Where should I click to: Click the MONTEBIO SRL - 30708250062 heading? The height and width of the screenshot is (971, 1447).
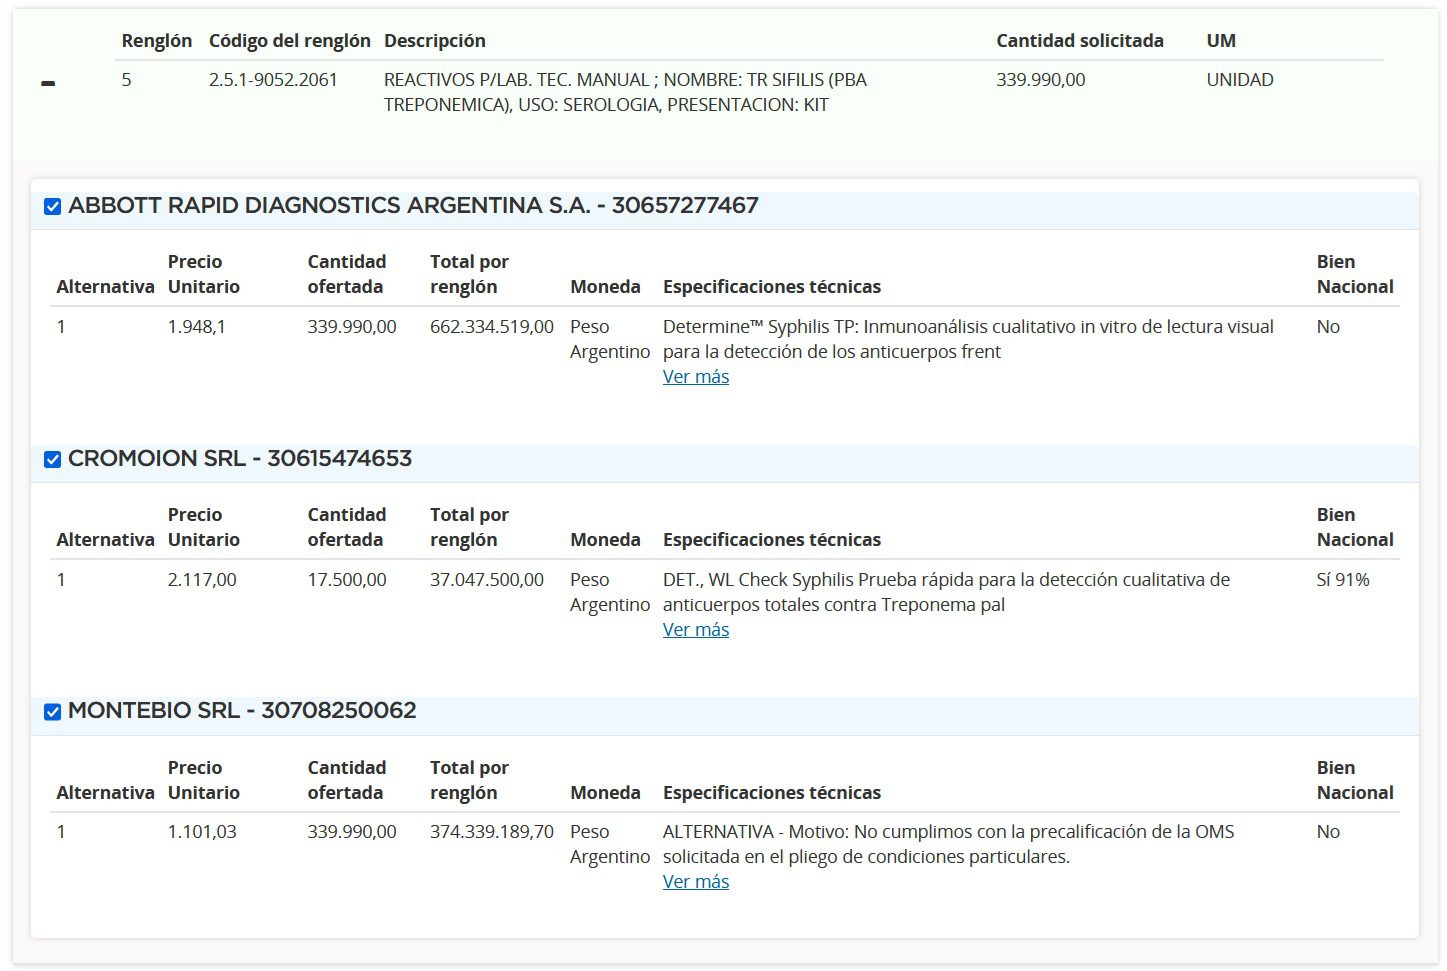pos(242,711)
